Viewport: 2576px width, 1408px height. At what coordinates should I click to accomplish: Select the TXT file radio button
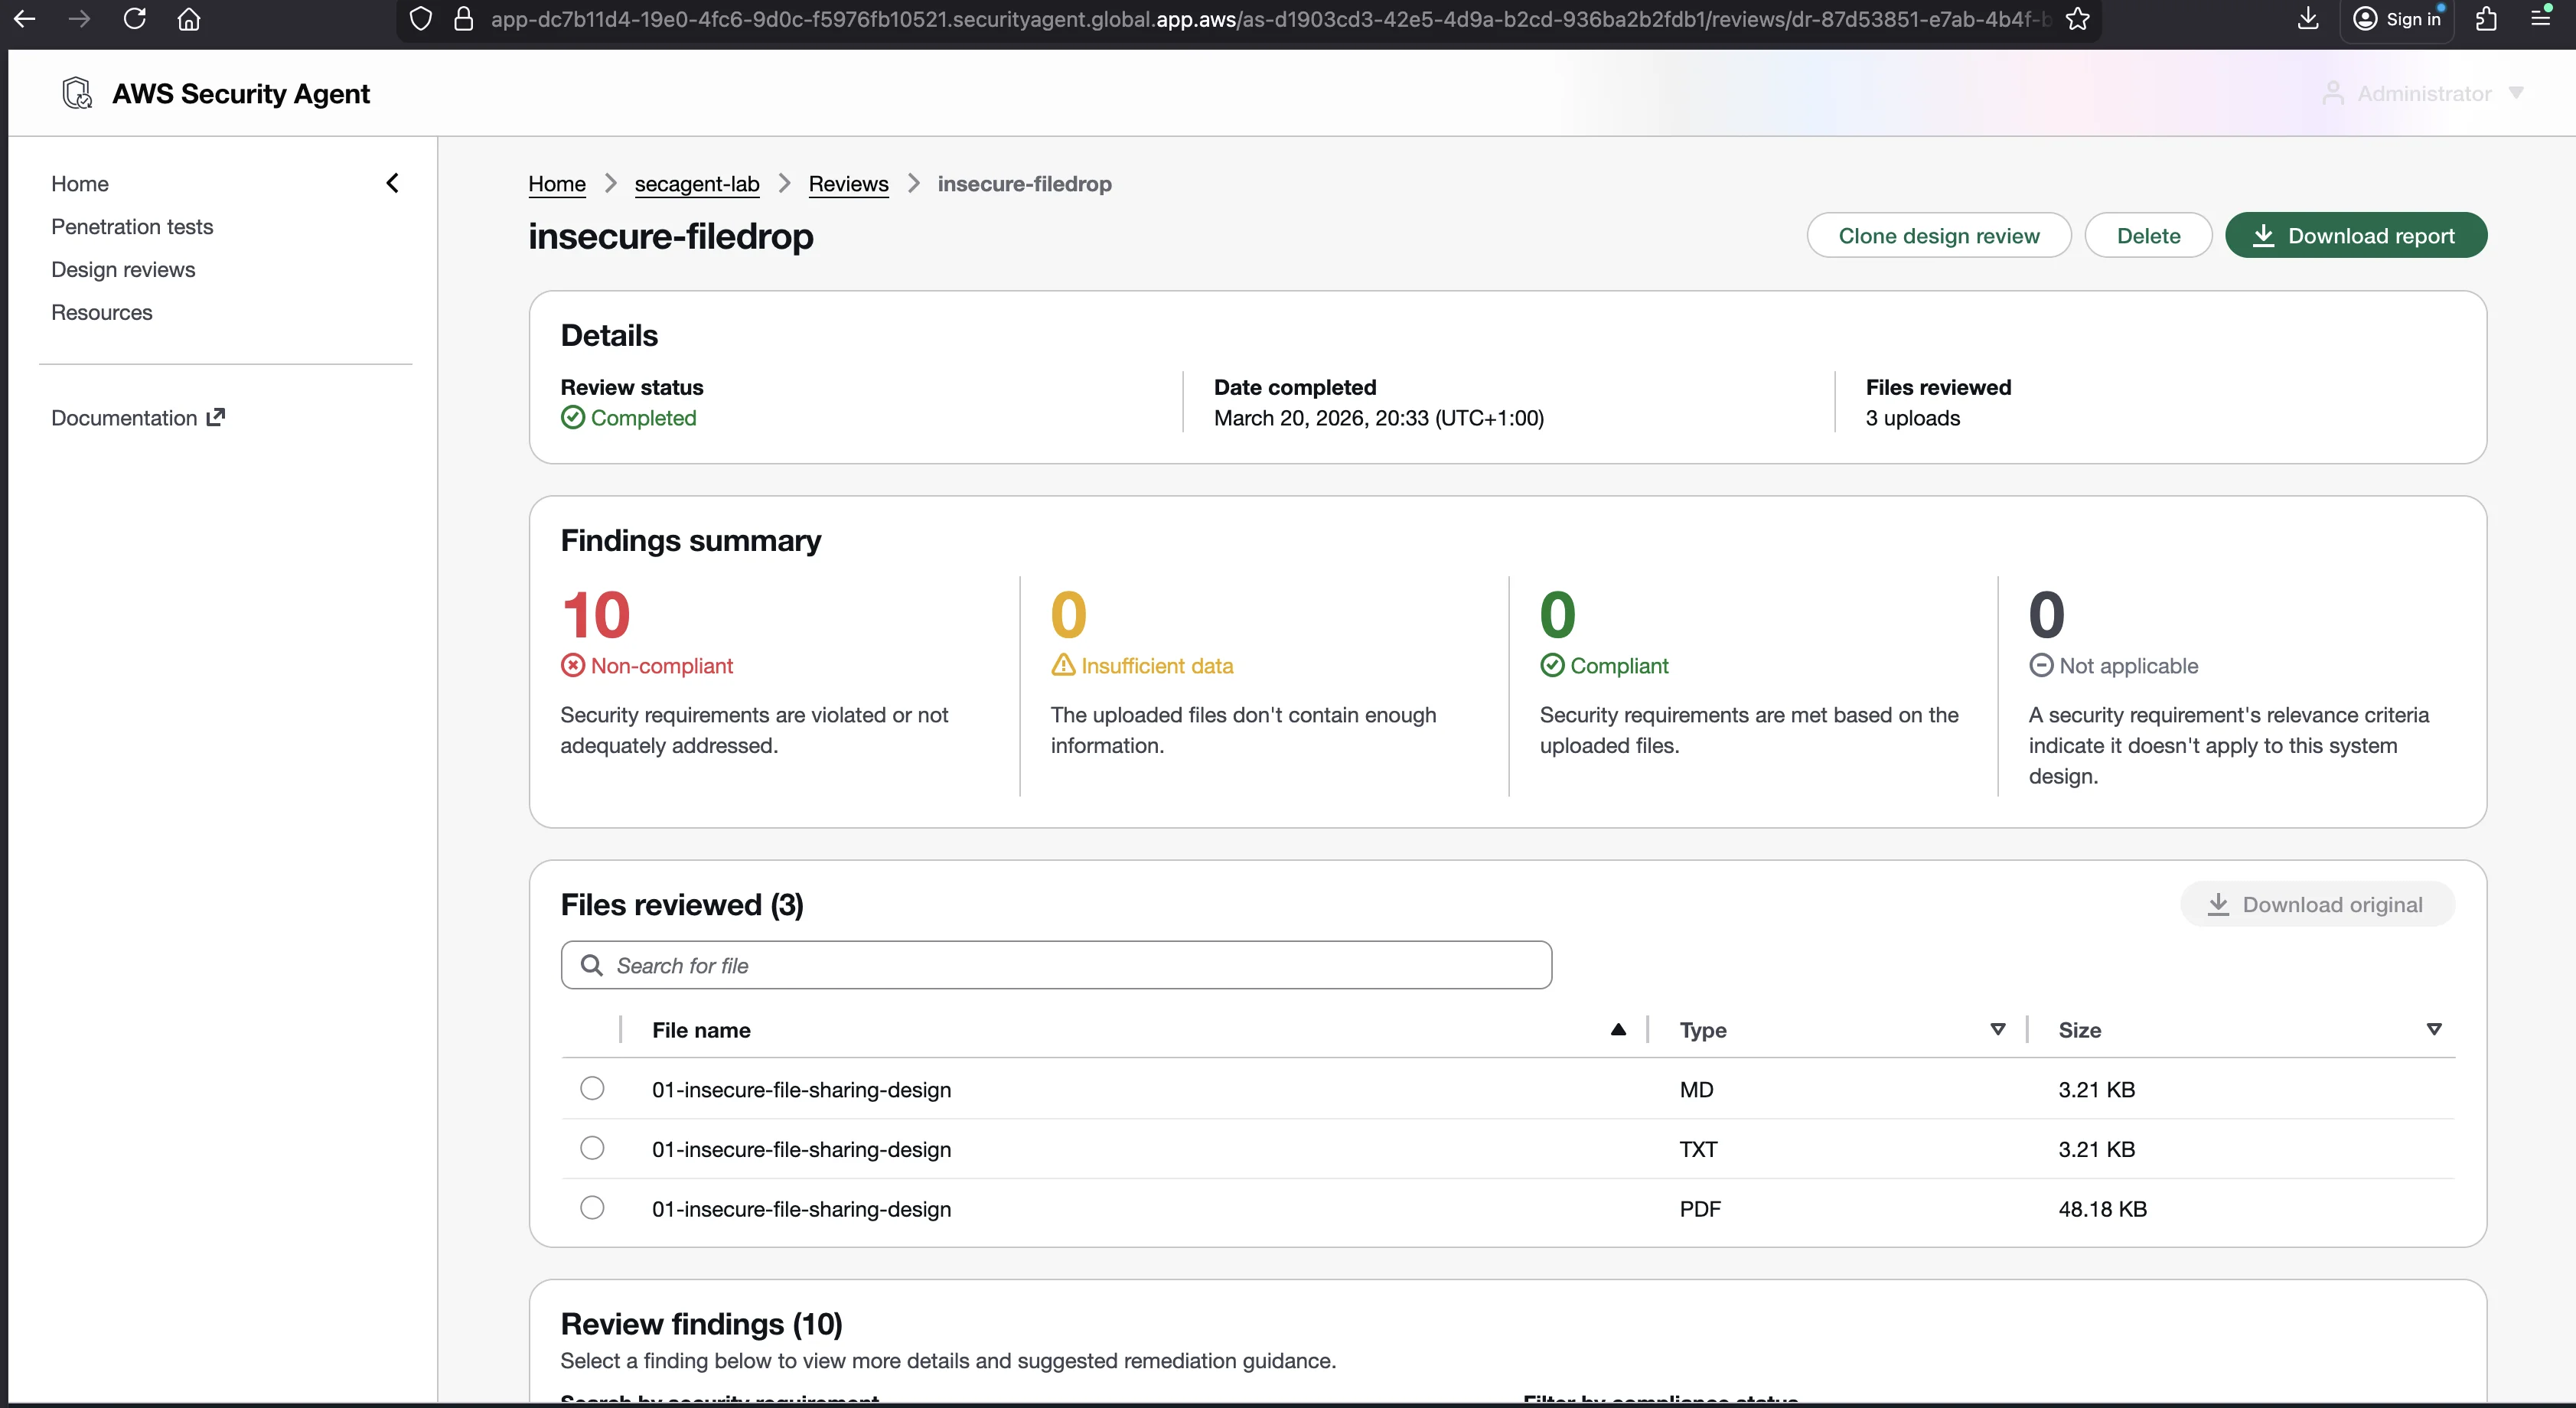point(592,1148)
